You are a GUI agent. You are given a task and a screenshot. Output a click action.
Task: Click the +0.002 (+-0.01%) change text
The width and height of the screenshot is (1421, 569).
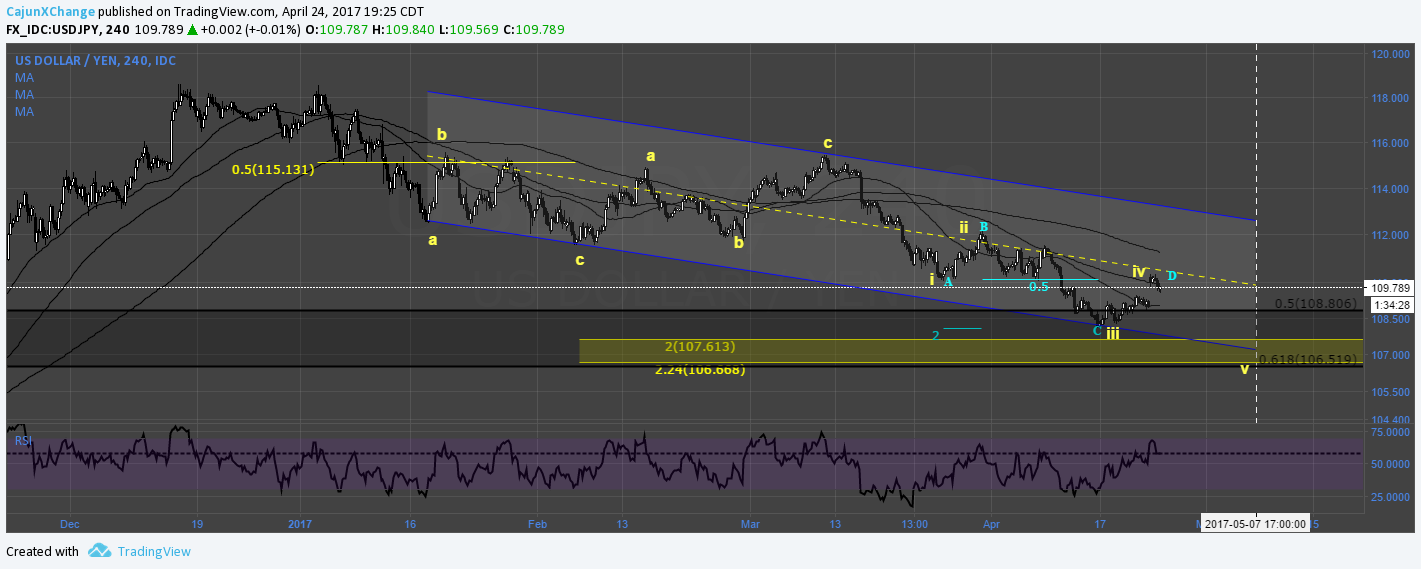250,30
